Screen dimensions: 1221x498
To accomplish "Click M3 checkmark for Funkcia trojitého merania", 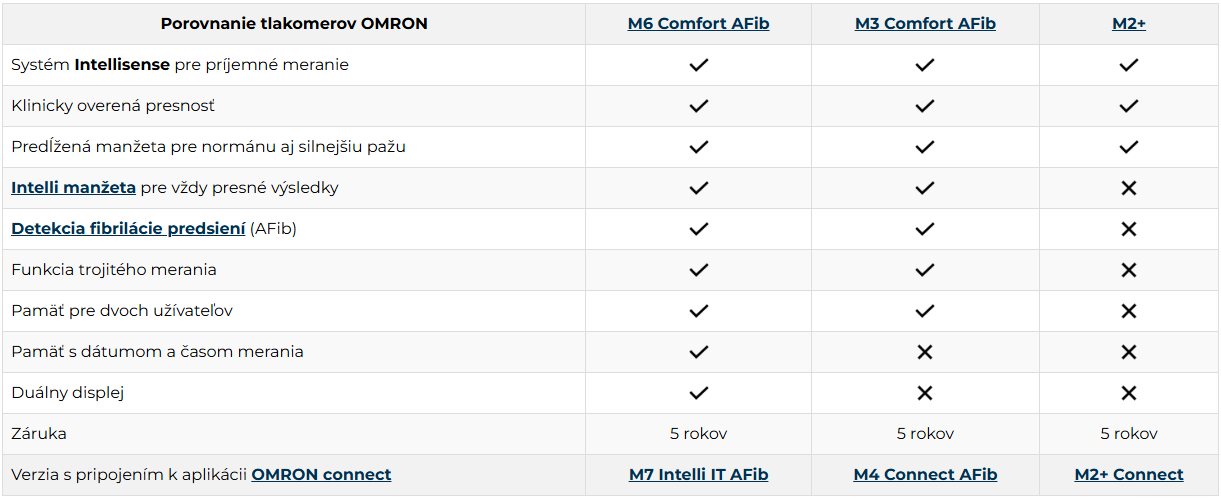I will pyautogui.click(x=925, y=270).
